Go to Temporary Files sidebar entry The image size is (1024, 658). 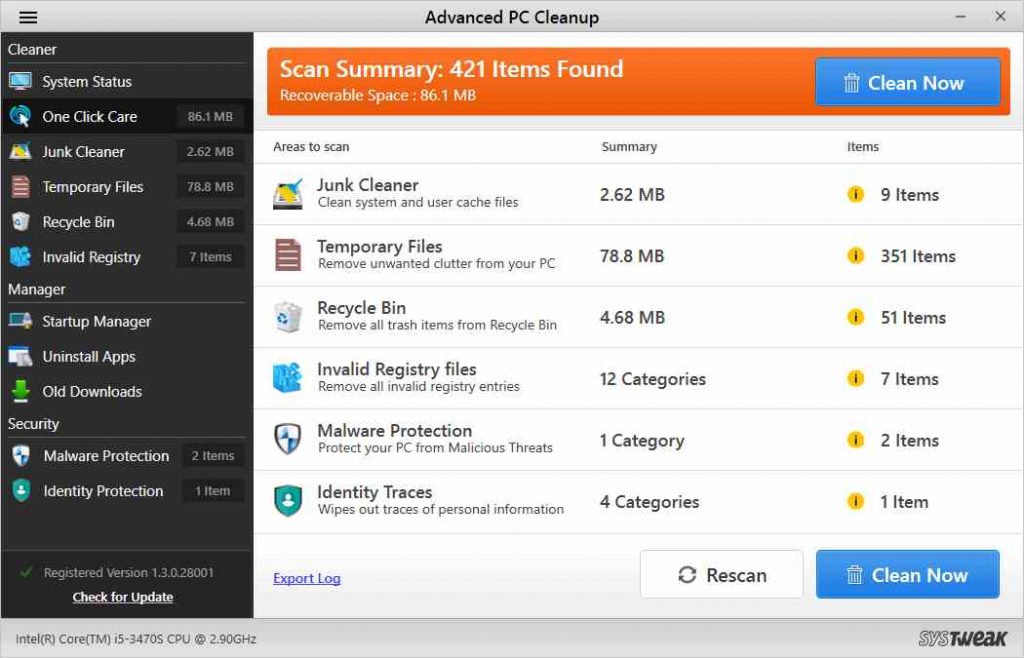(127, 187)
